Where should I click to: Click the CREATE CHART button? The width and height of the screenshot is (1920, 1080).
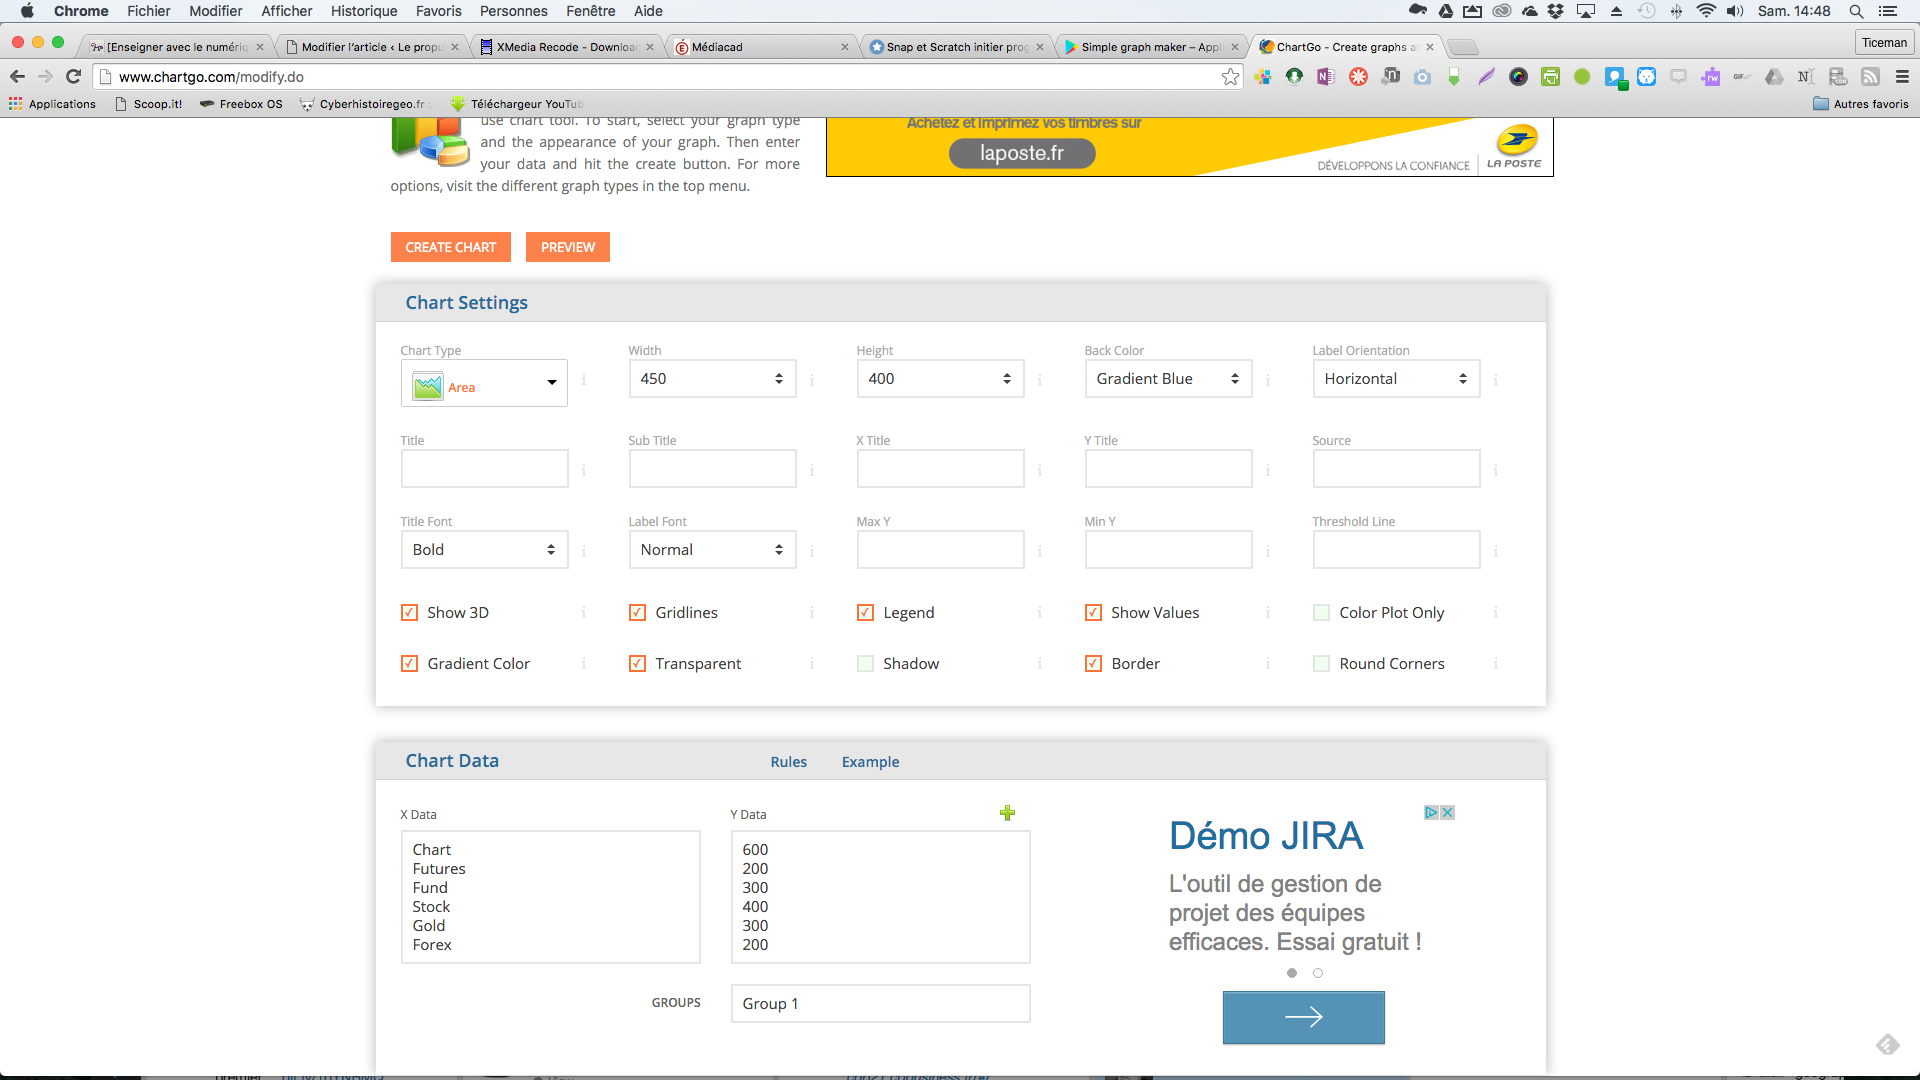pos(450,247)
